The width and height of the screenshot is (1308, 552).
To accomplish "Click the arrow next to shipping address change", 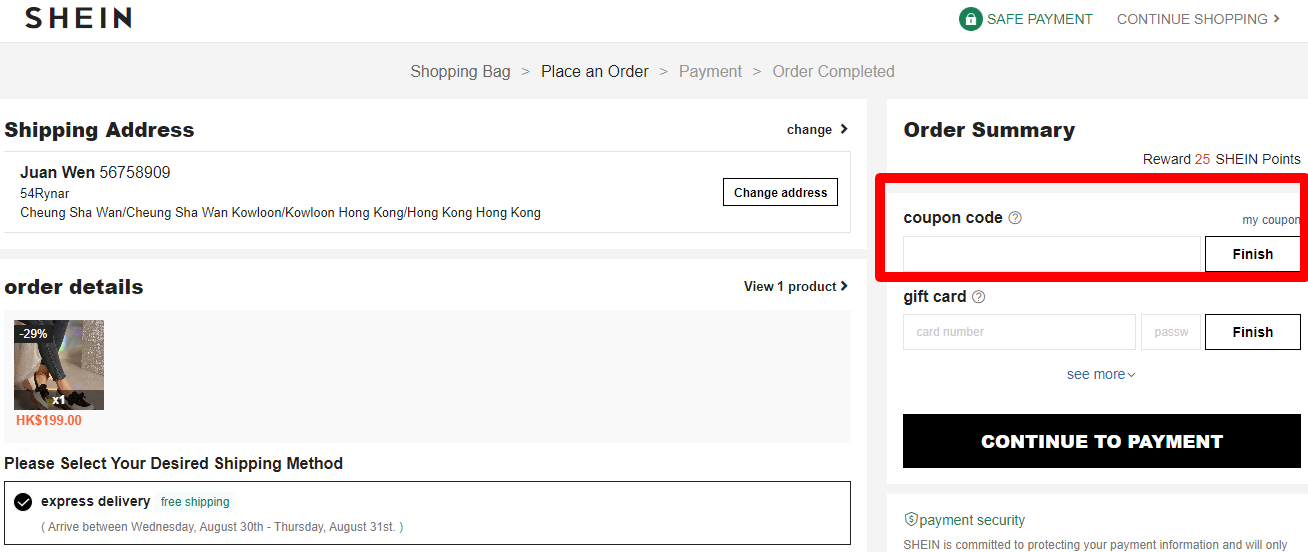I will (844, 129).
